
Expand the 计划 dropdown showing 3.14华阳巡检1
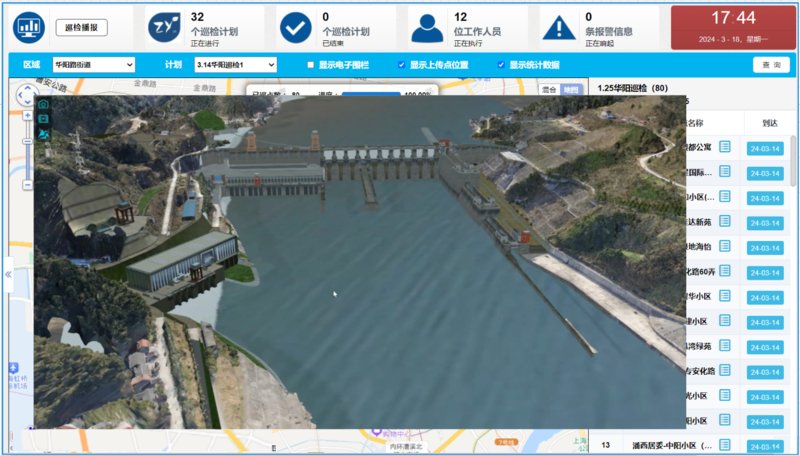coord(233,65)
